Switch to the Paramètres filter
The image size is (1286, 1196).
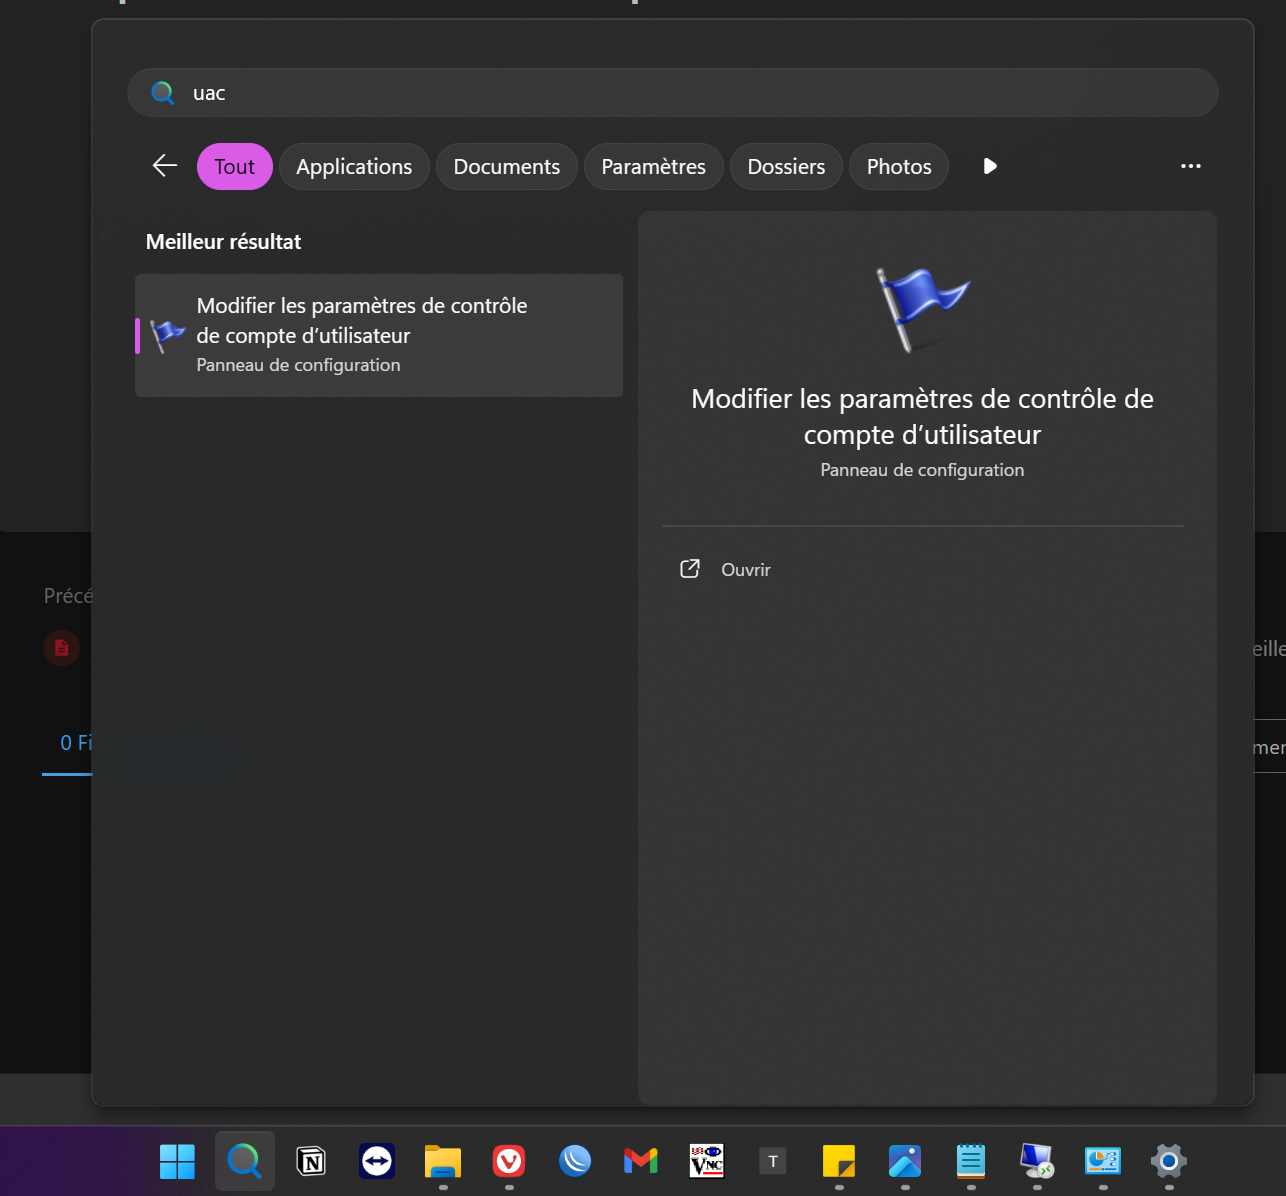[x=654, y=166]
